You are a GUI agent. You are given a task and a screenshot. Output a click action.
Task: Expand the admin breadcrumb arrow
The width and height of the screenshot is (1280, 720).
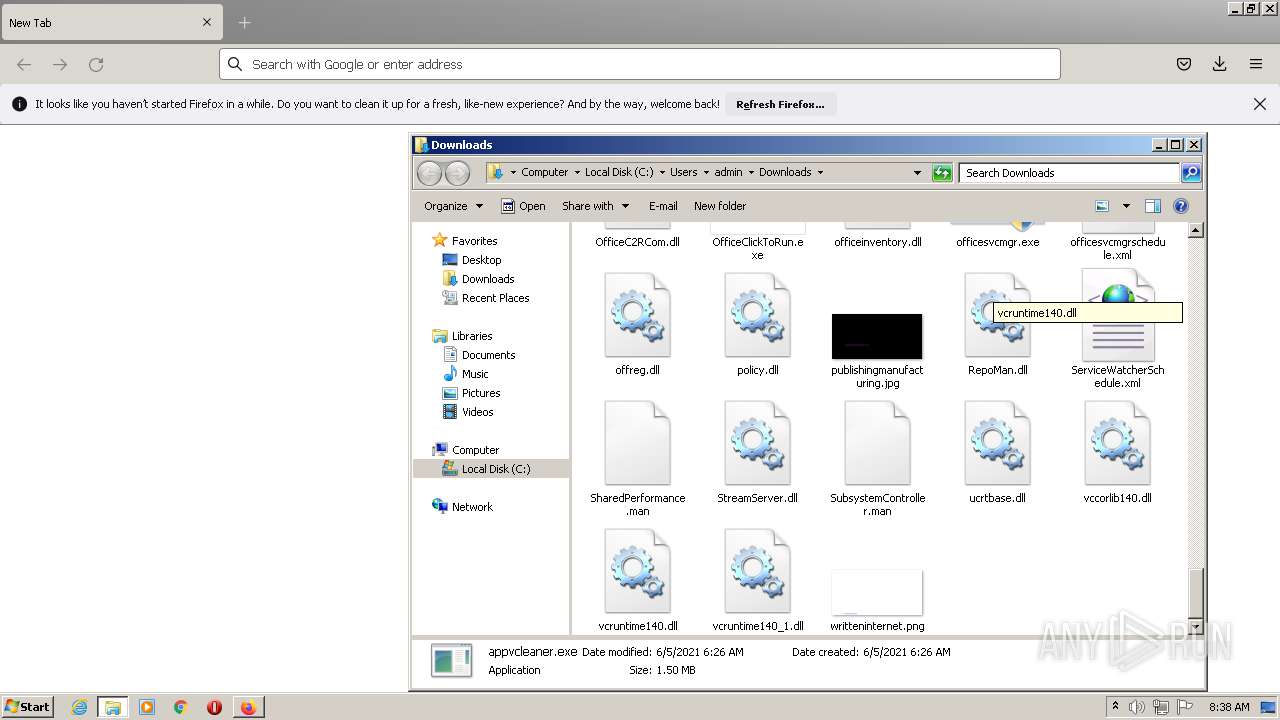(x=751, y=173)
